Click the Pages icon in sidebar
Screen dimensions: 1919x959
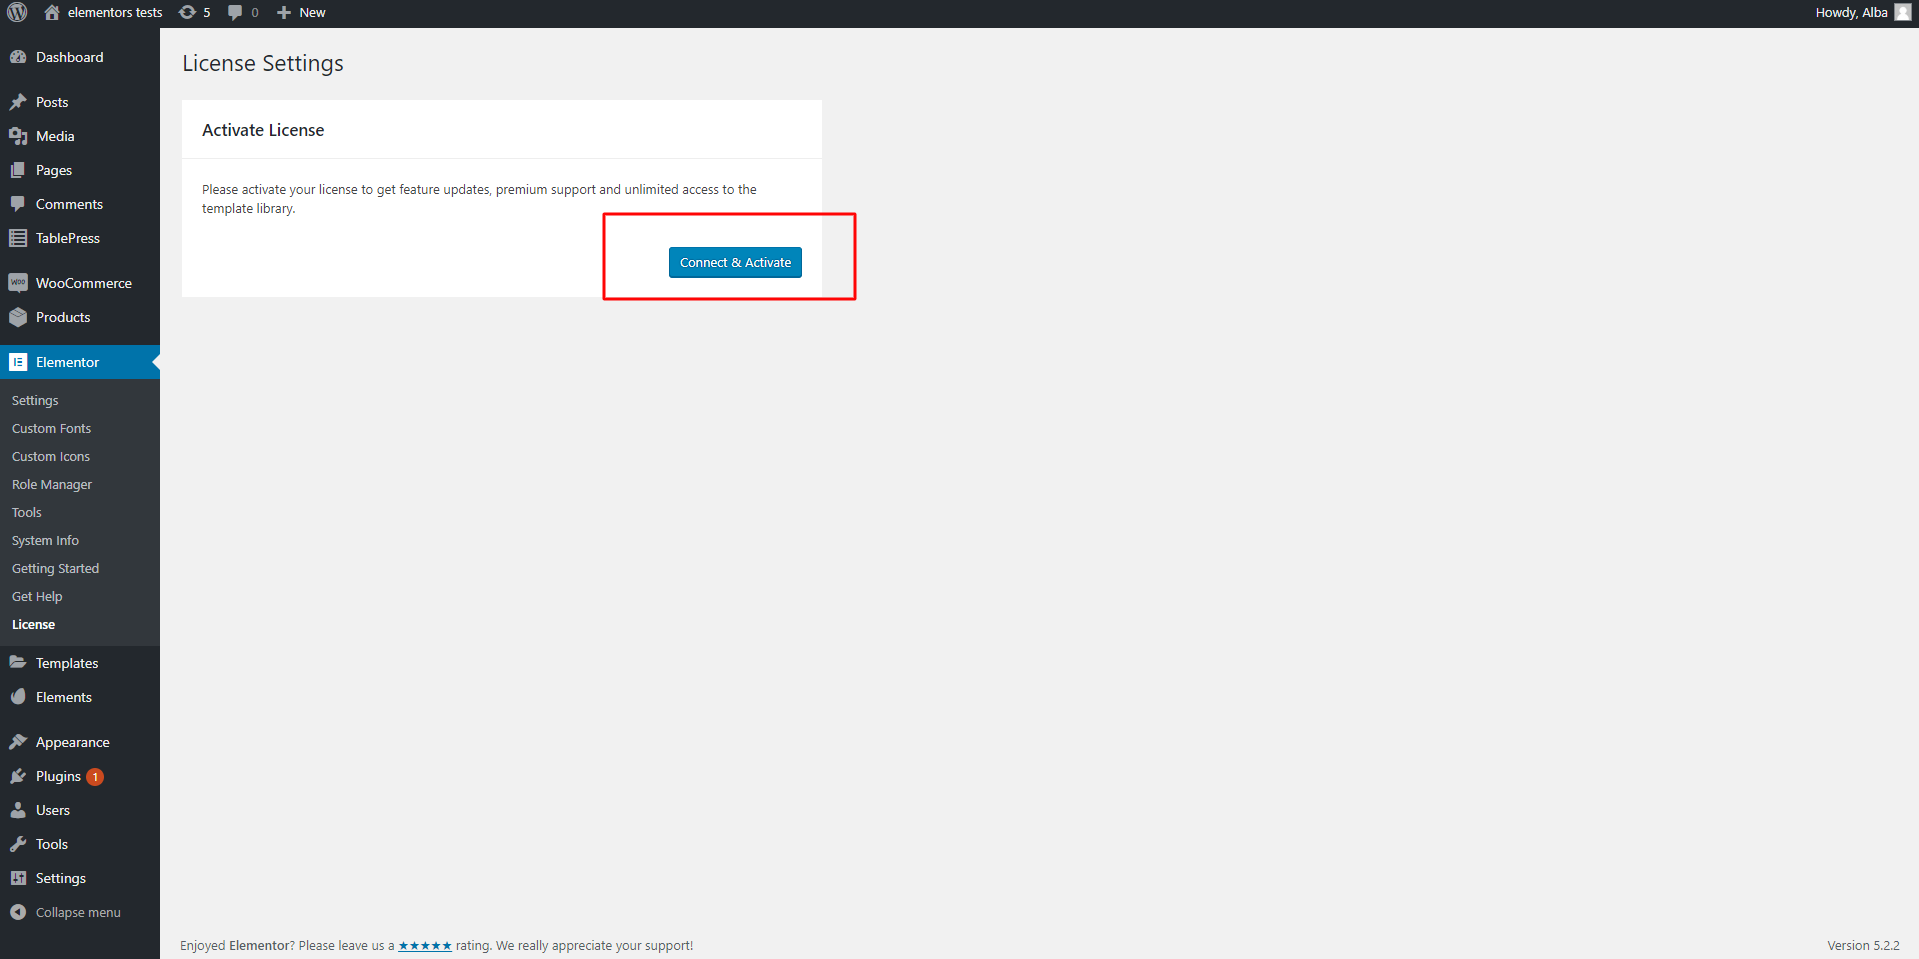click(x=18, y=170)
